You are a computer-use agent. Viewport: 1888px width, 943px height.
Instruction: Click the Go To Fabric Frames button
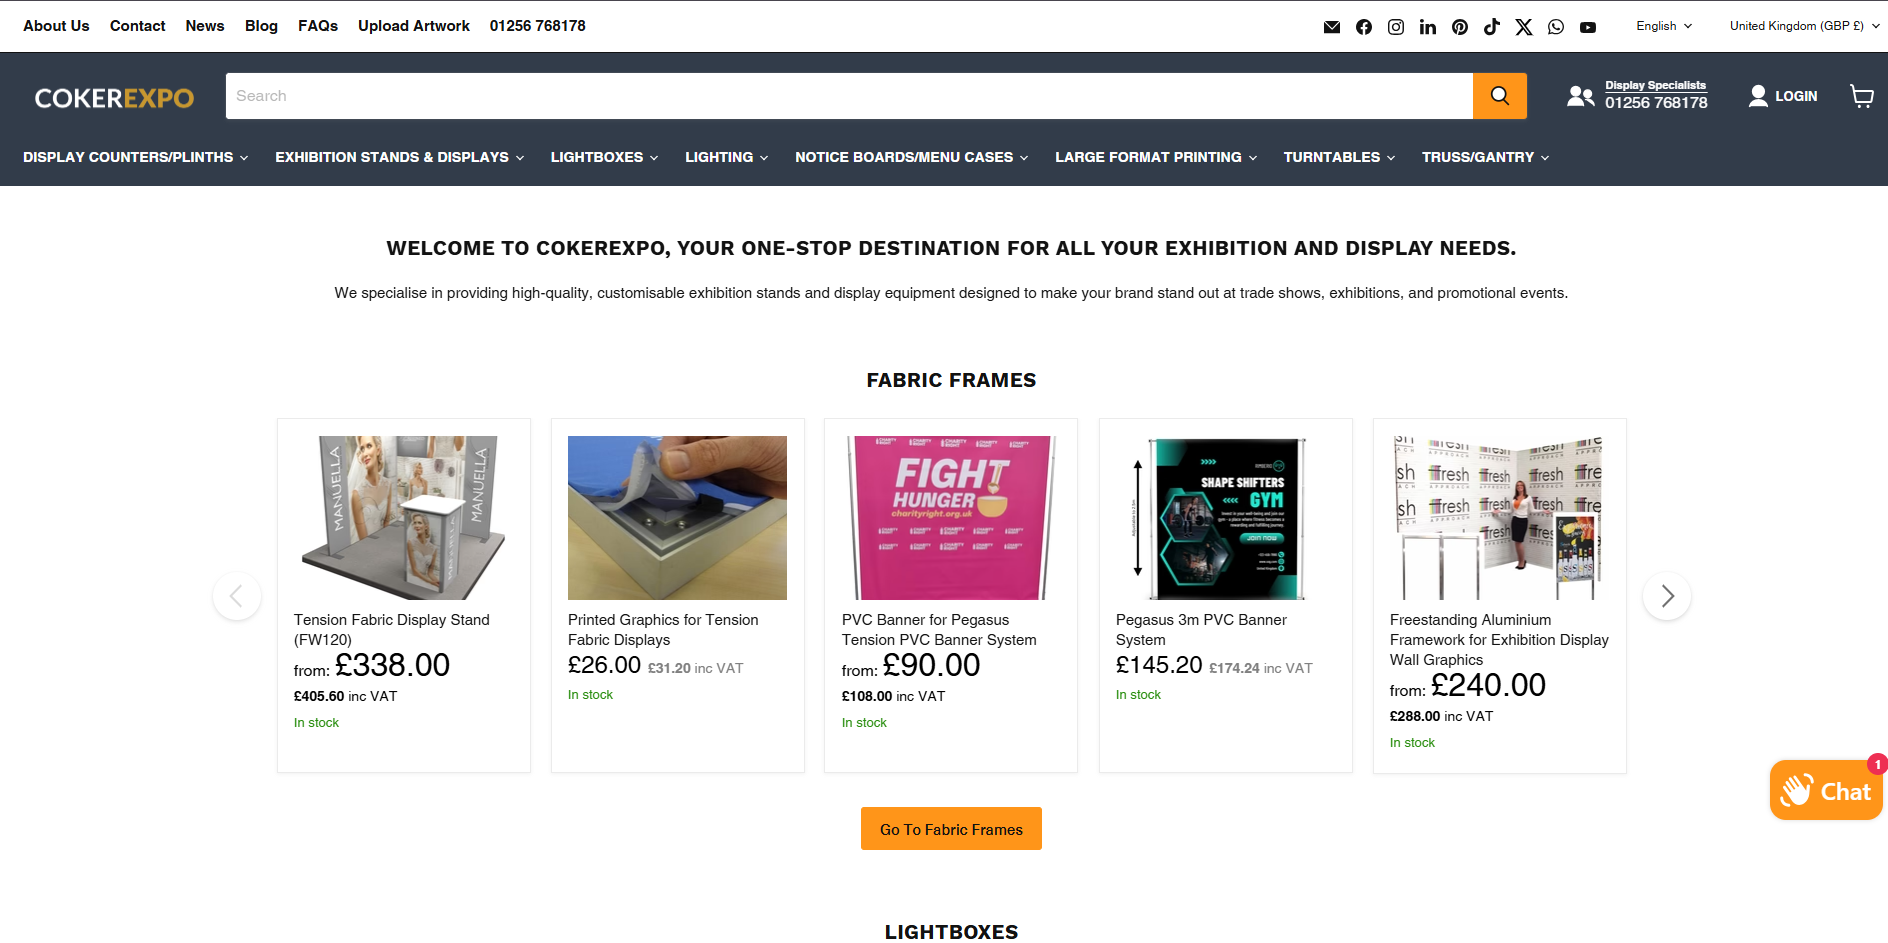[x=951, y=829]
